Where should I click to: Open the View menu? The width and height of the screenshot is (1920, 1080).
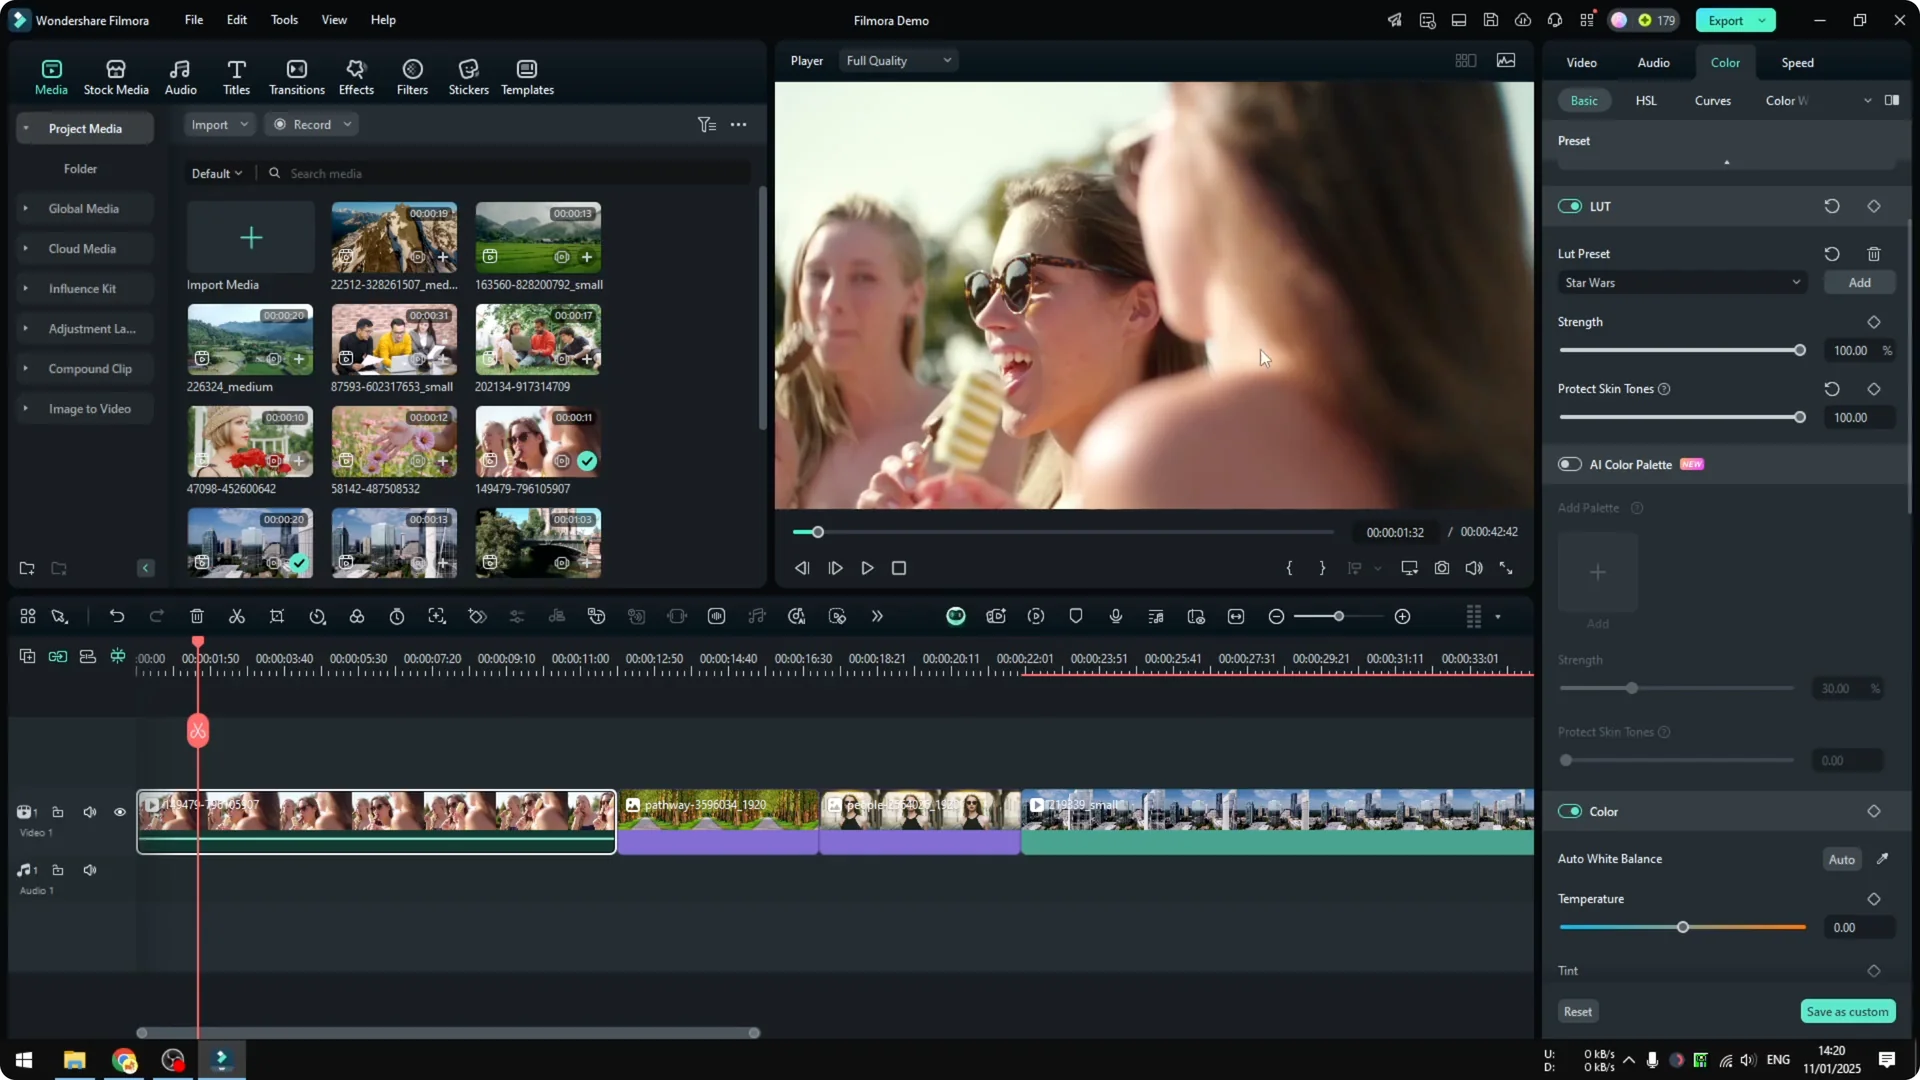click(334, 20)
